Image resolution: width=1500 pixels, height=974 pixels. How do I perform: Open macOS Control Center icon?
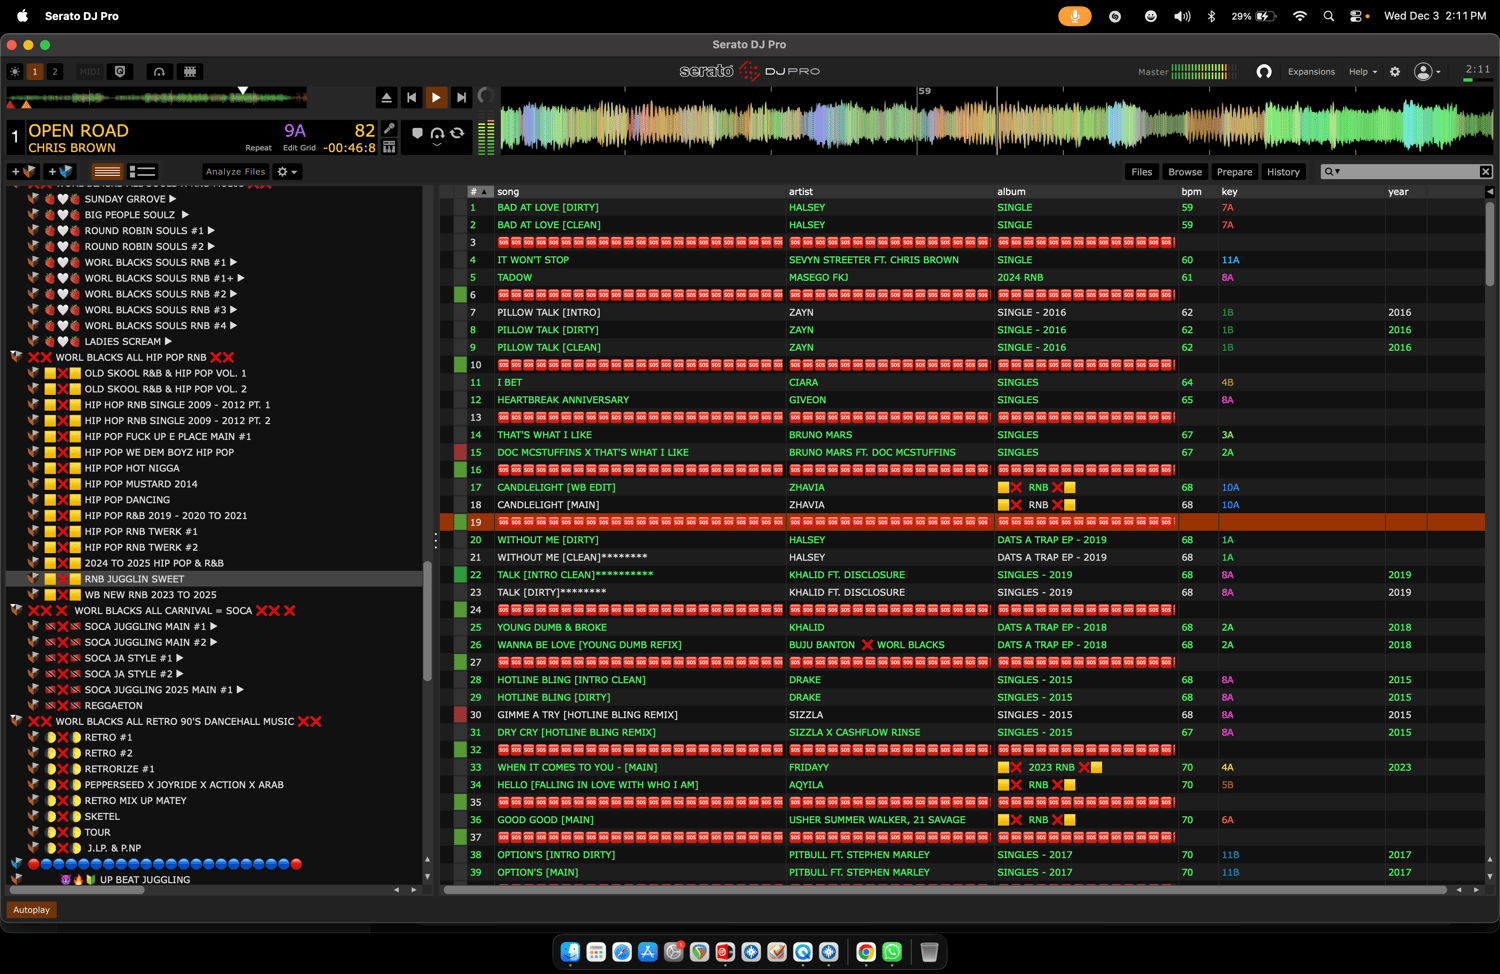click(1356, 16)
